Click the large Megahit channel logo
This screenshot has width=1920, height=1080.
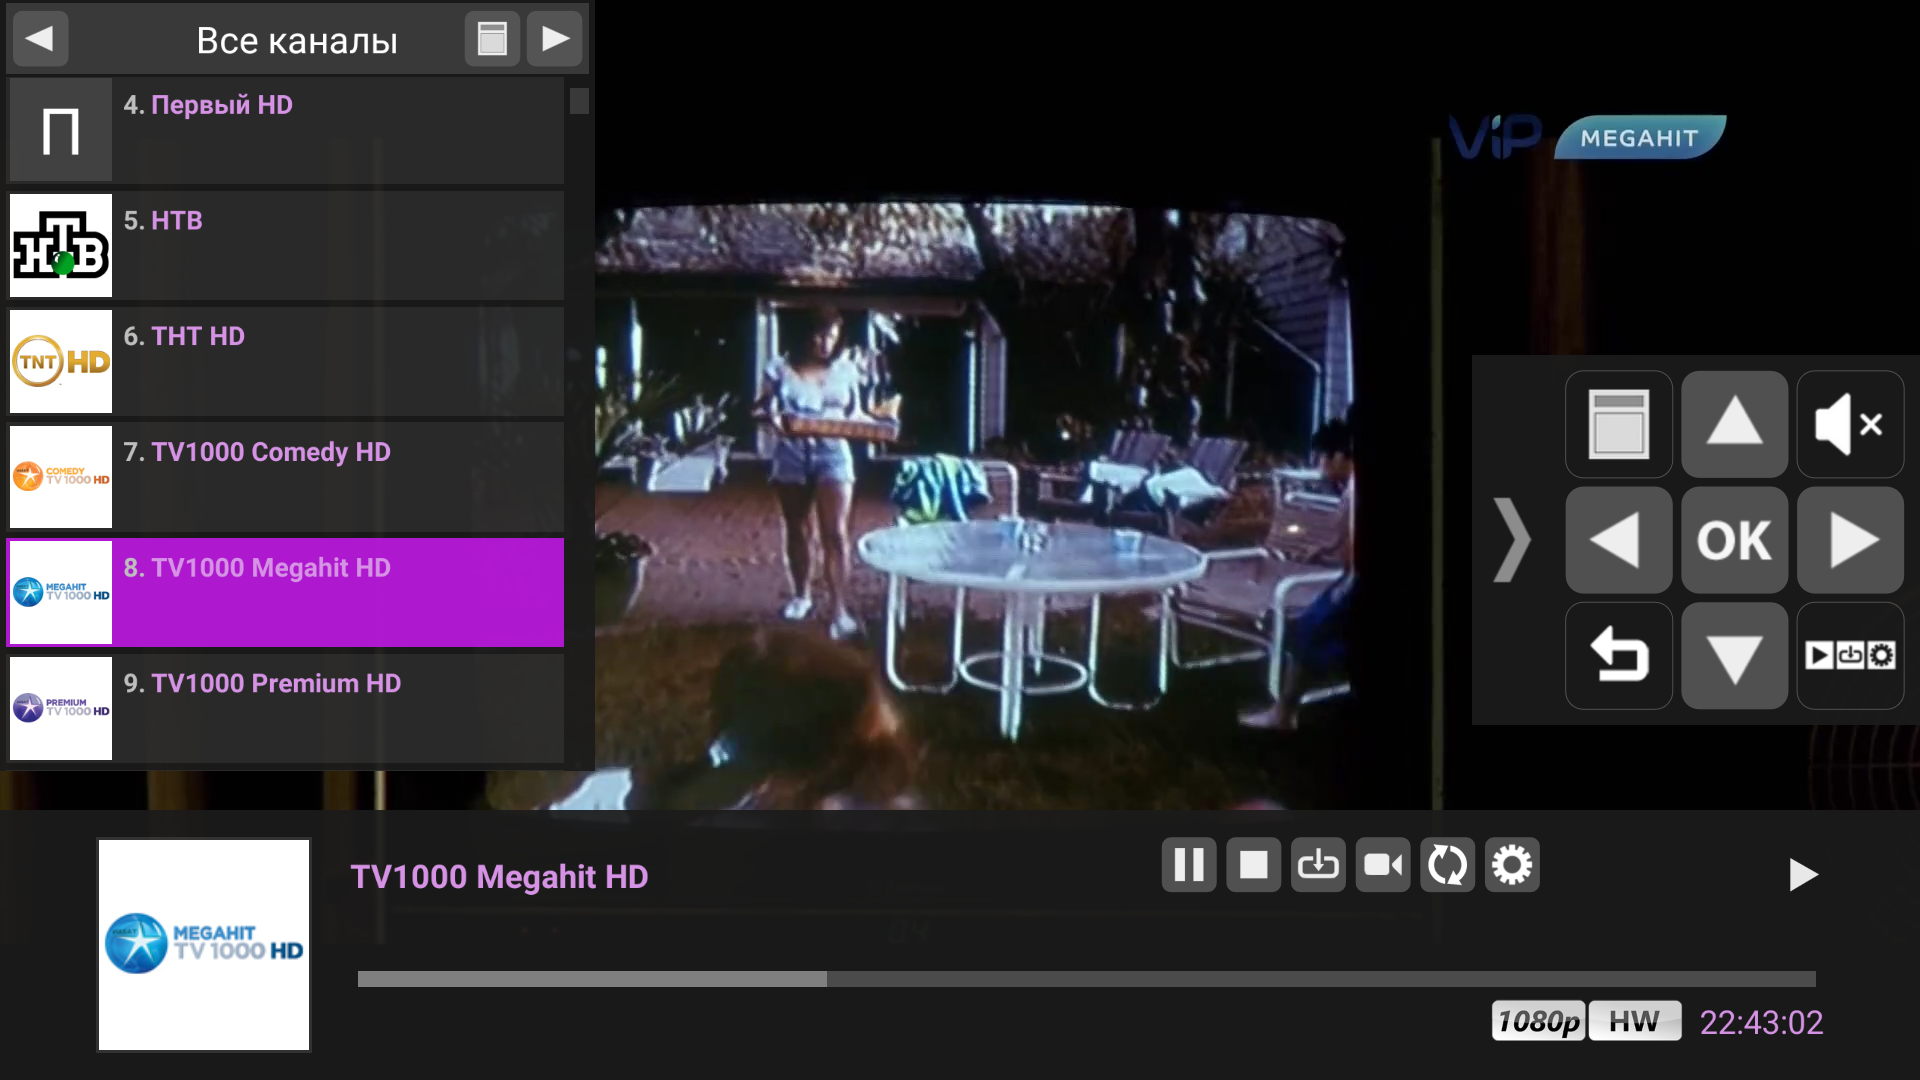pyautogui.click(x=204, y=945)
